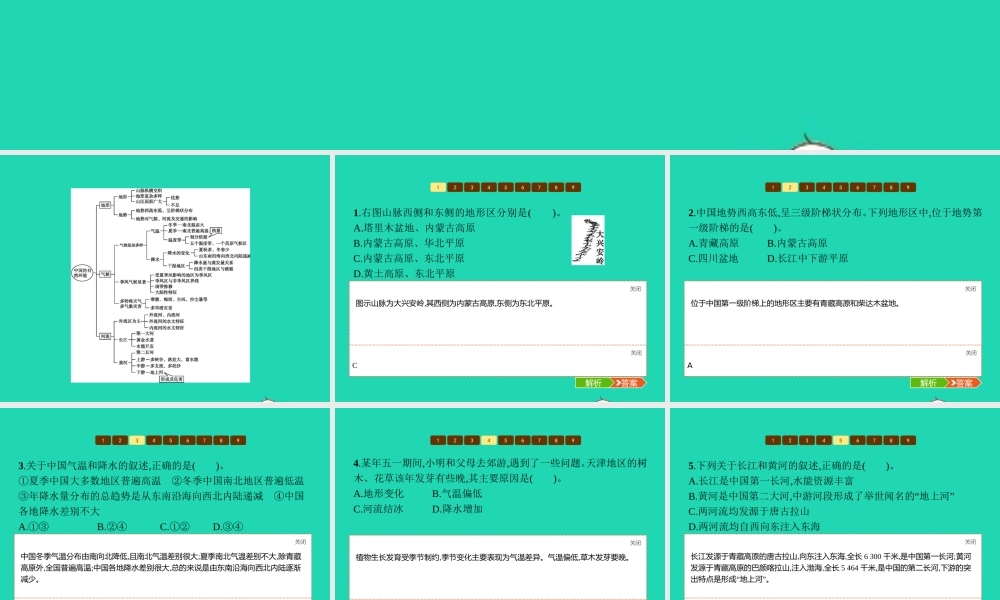Viewport: 1000px width, 600px height.
Task: Select tab 7 in question 1 slide
Action: point(540,187)
